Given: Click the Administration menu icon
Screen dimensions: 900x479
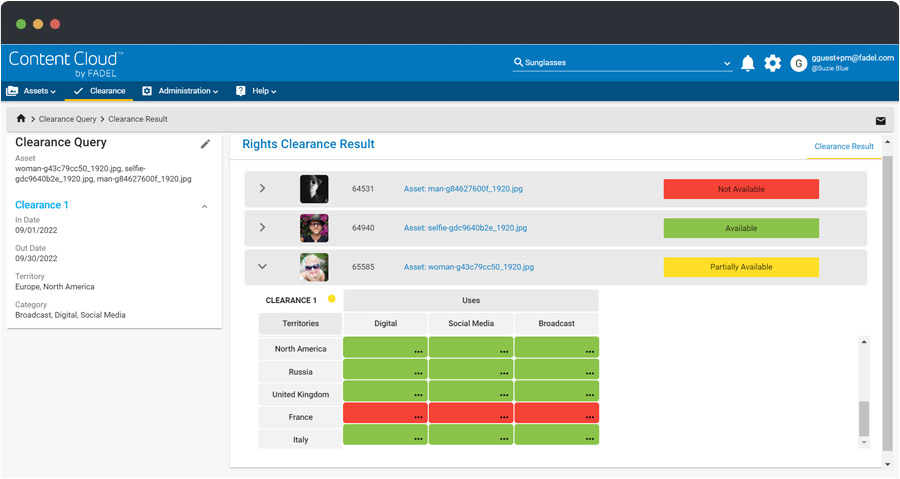Looking at the screenshot, I should click(147, 91).
